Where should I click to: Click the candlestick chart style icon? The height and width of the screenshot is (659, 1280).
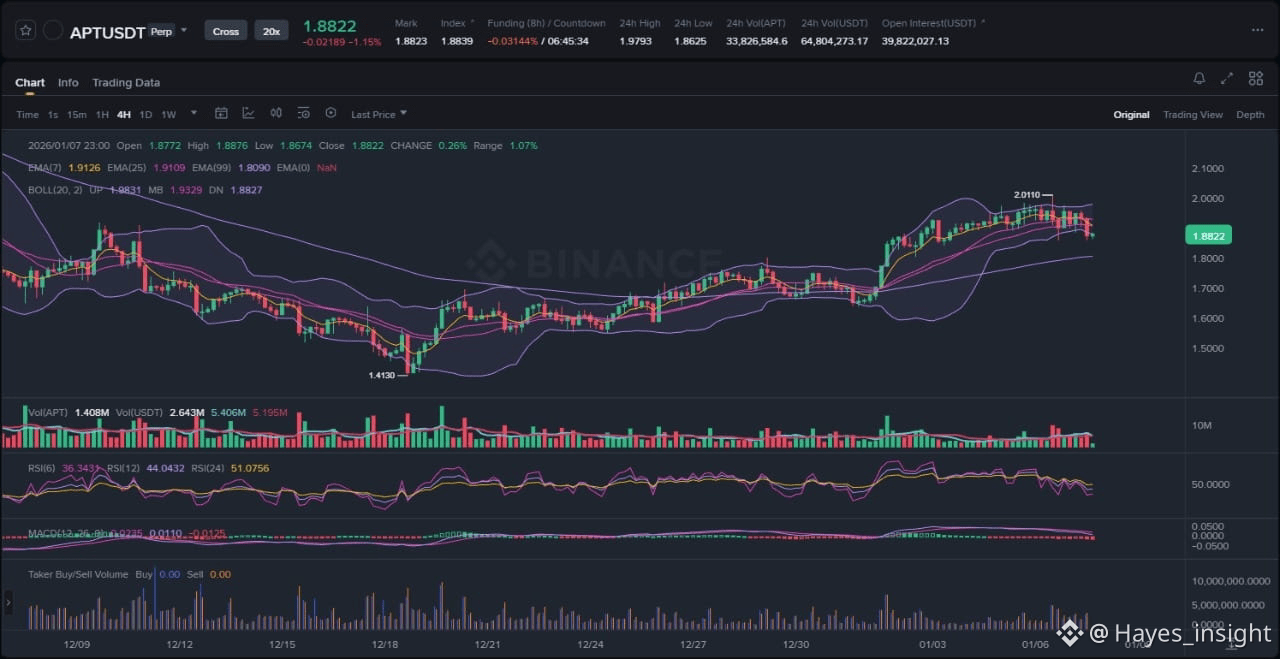tap(276, 114)
